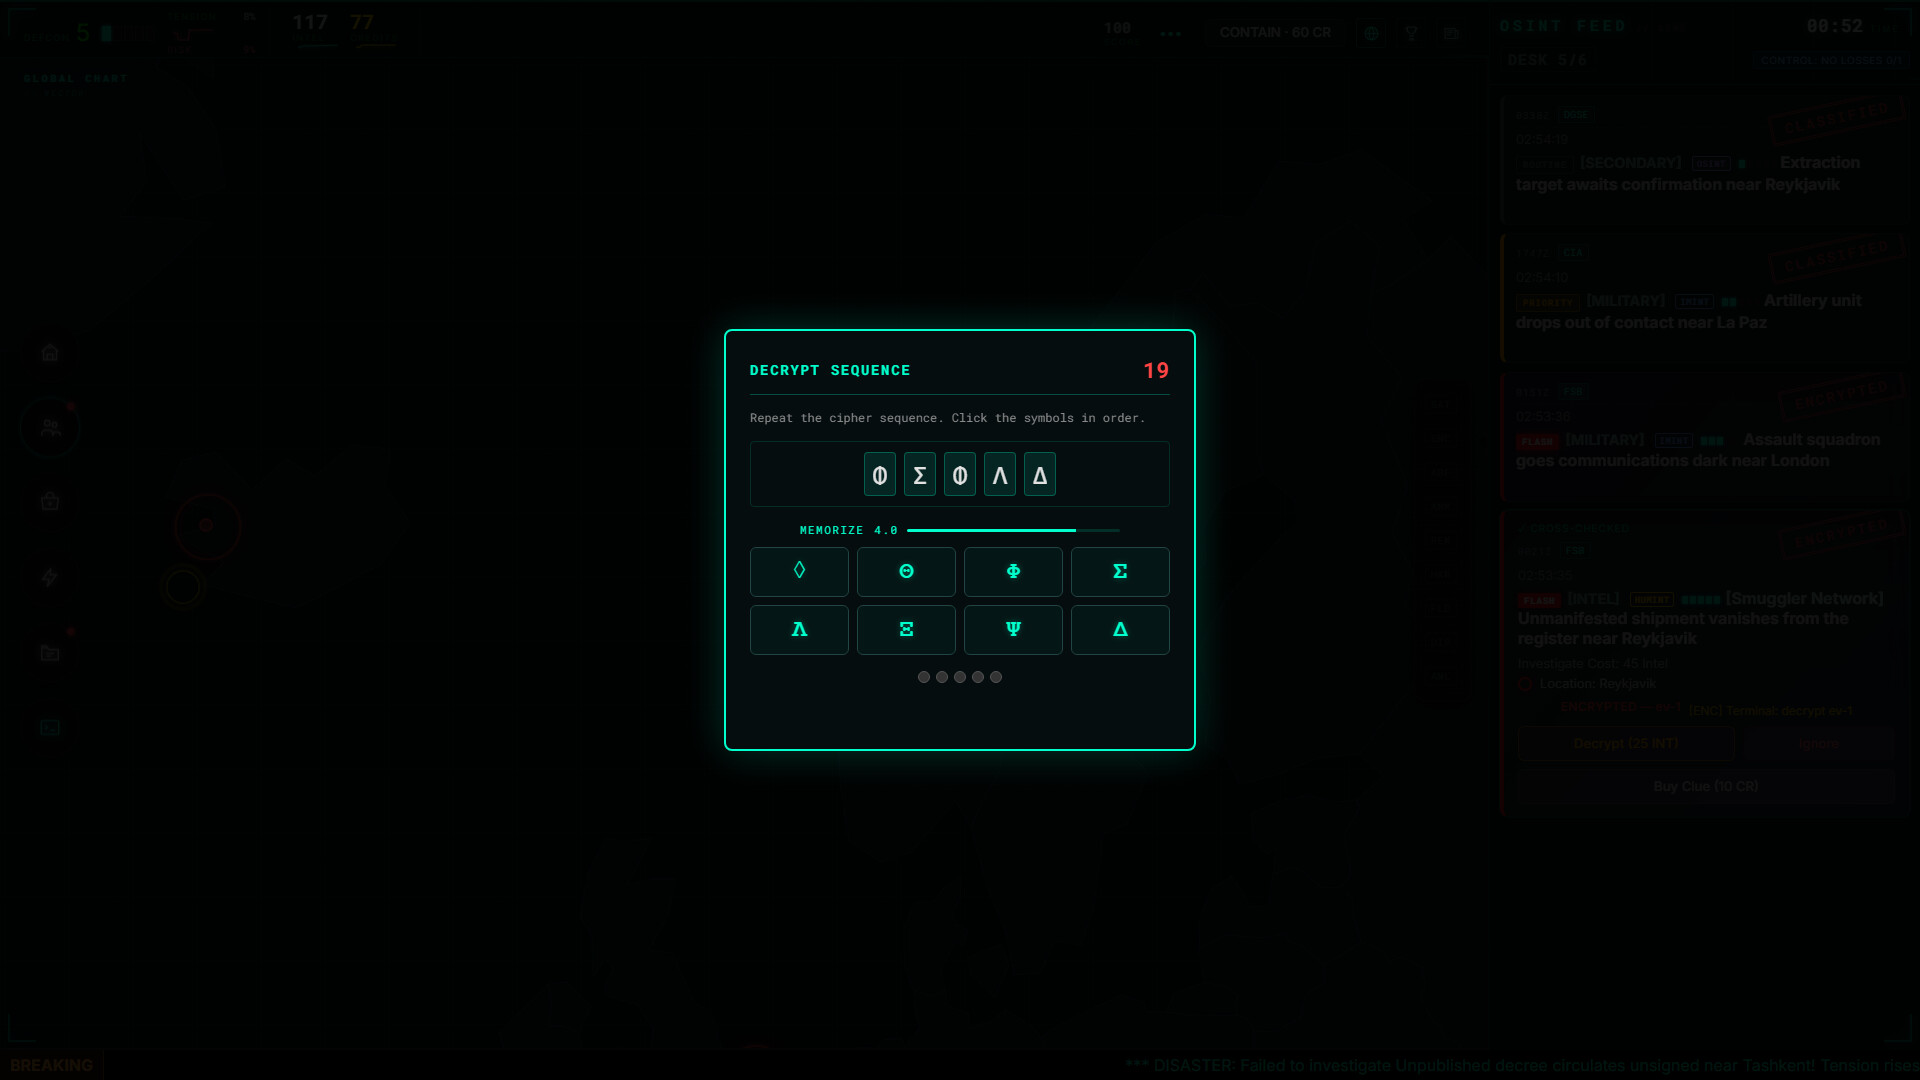Choose the Sigma symbol tile
Screen dimensions: 1920x1080
[x=1120, y=571]
